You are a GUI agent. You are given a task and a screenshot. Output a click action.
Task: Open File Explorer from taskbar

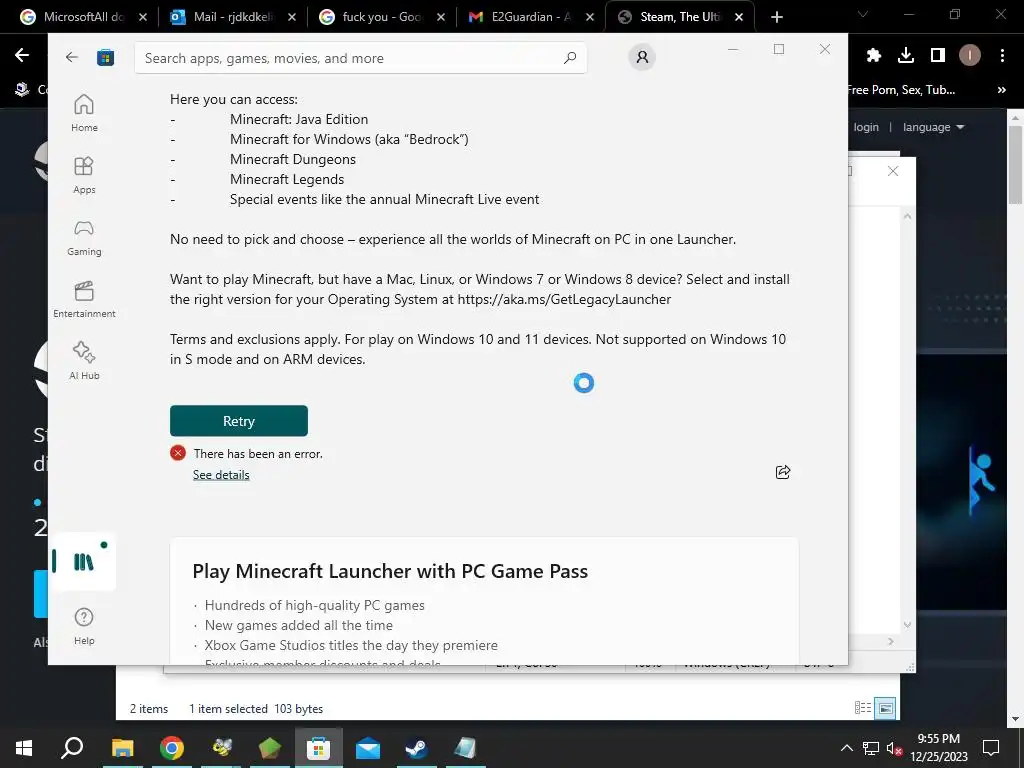(x=122, y=748)
